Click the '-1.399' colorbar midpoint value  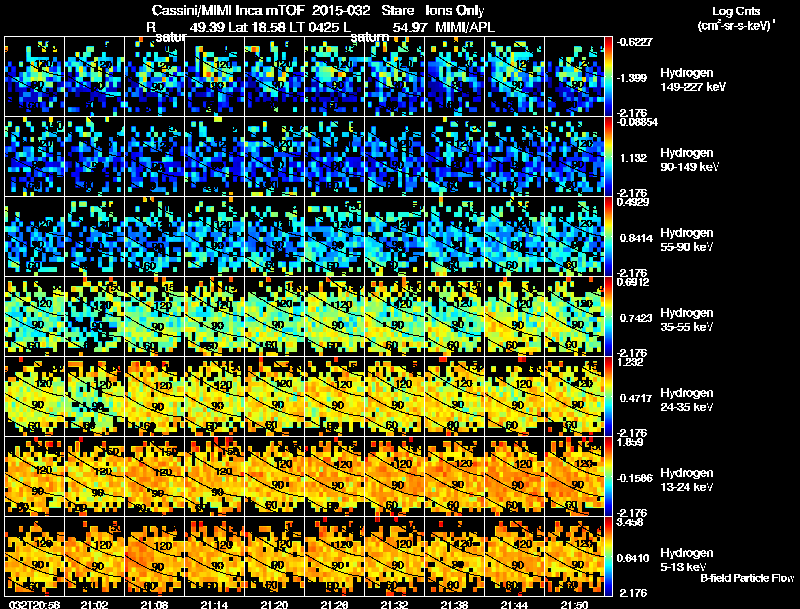632,78
